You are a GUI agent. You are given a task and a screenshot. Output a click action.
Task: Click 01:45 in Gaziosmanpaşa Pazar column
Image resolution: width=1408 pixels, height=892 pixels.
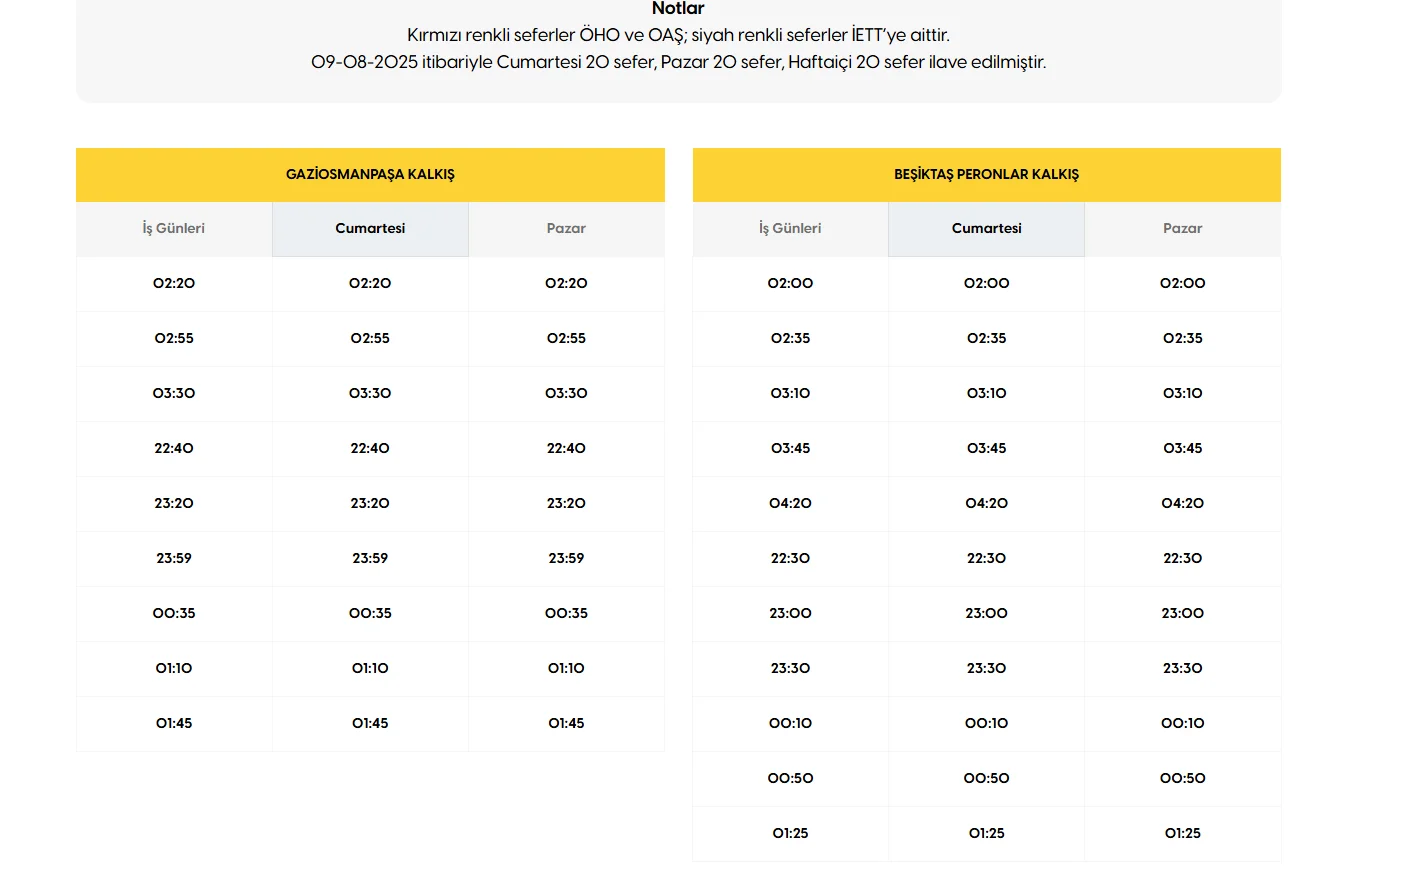(566, 724)
